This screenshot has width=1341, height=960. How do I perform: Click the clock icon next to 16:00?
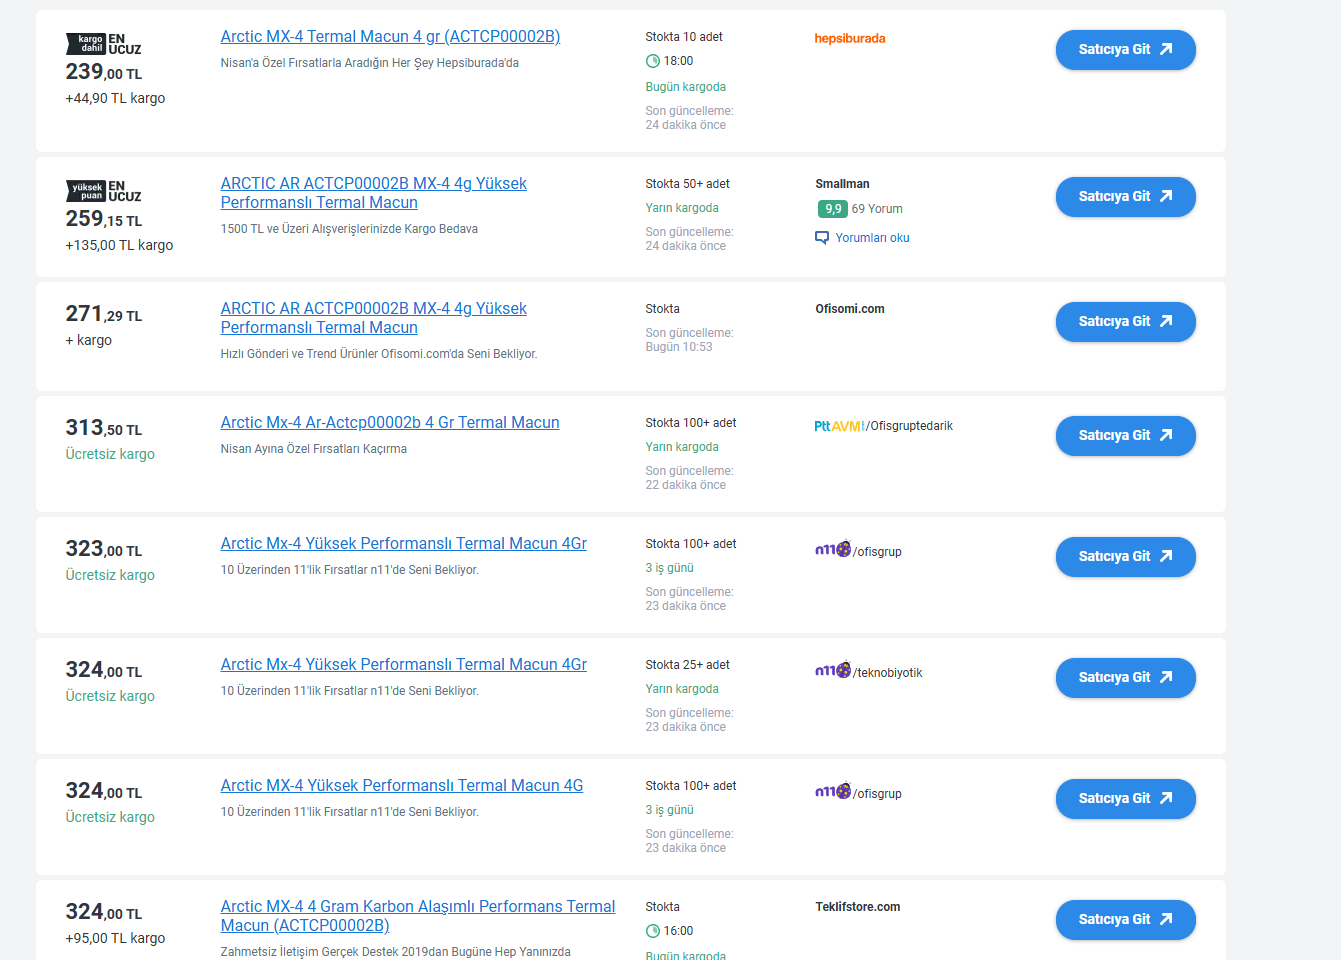pyautogui.click(x=653, y=931)
